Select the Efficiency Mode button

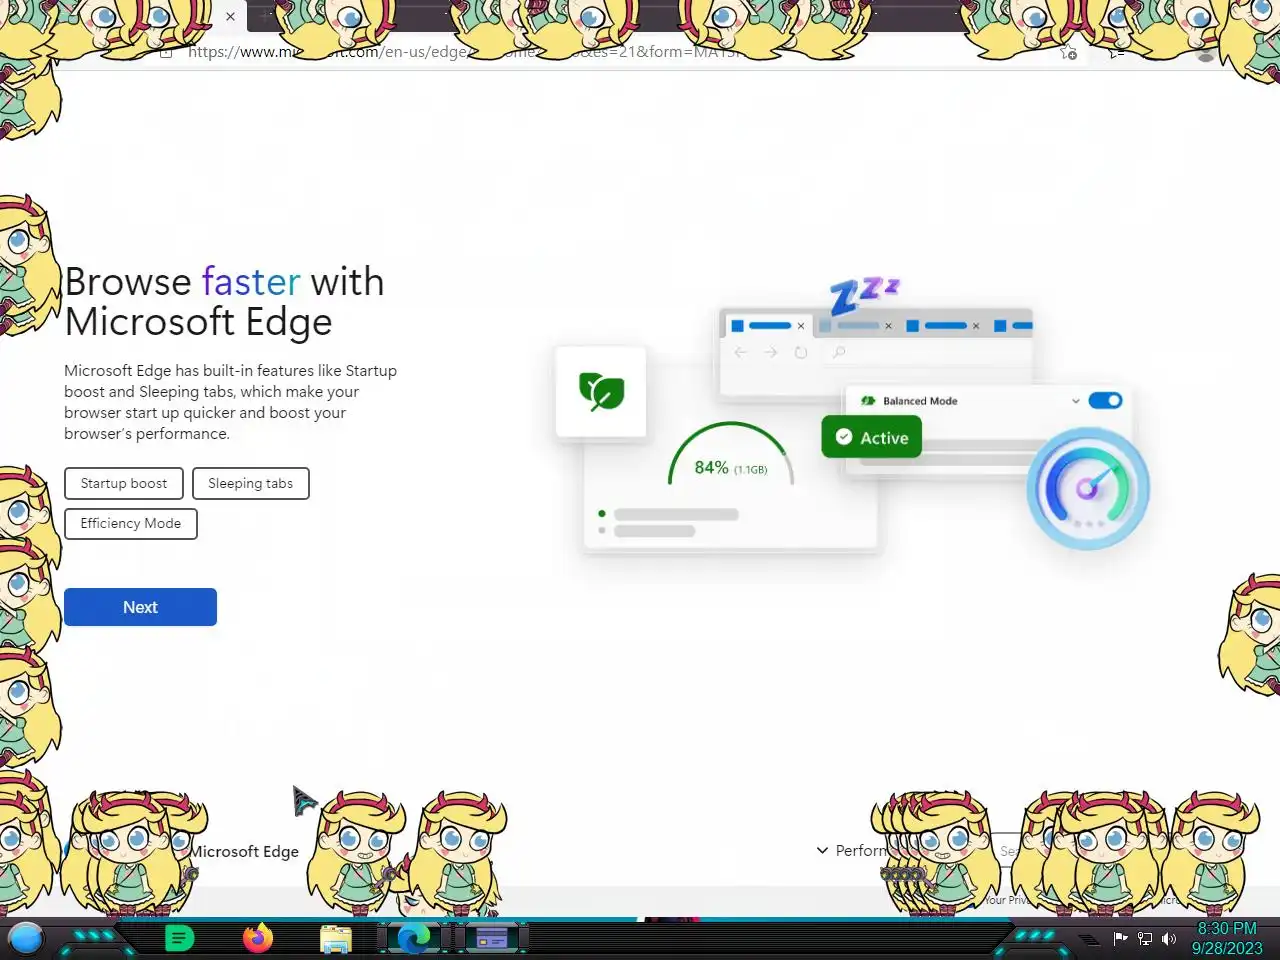(x=131, y=523)
